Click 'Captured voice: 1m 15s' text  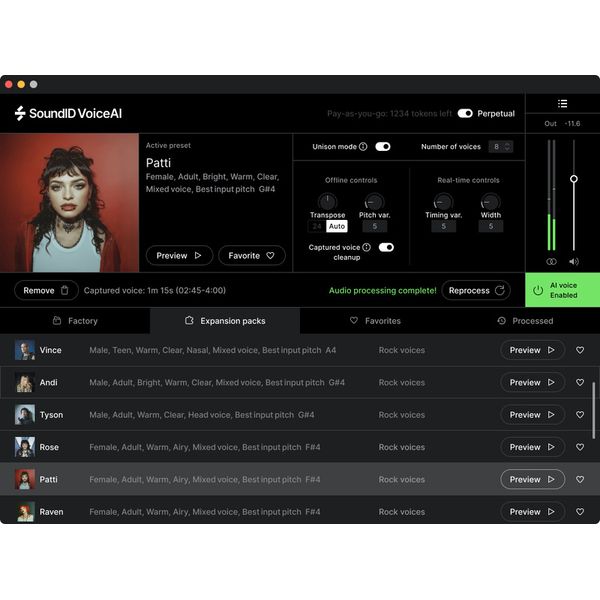(155, 290)
